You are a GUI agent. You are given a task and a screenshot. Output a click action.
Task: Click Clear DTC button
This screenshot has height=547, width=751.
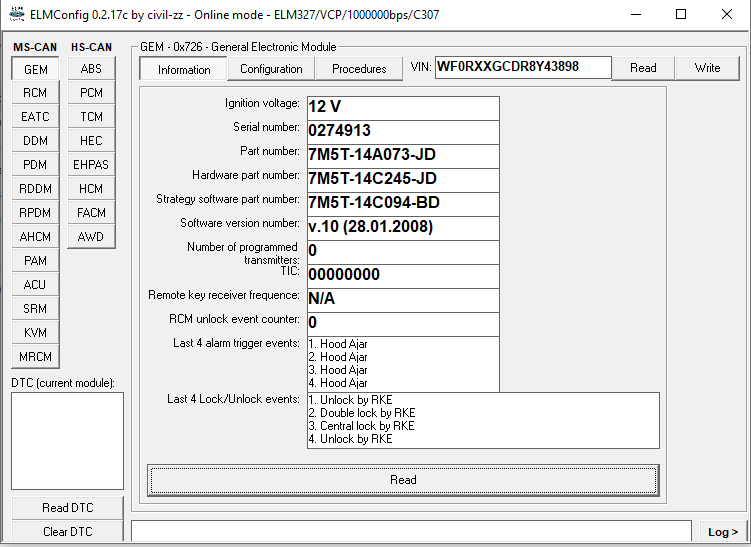point(68,532)
